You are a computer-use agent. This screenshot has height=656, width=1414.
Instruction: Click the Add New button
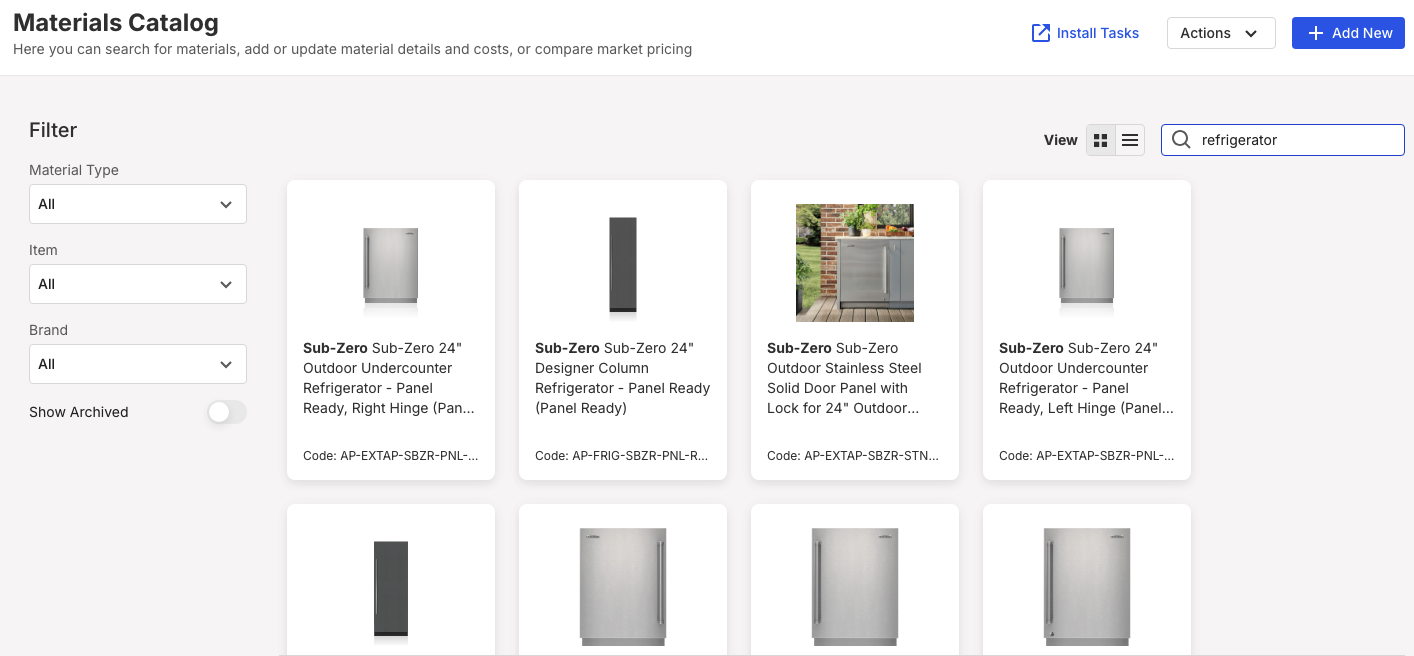coord(1348,33)
